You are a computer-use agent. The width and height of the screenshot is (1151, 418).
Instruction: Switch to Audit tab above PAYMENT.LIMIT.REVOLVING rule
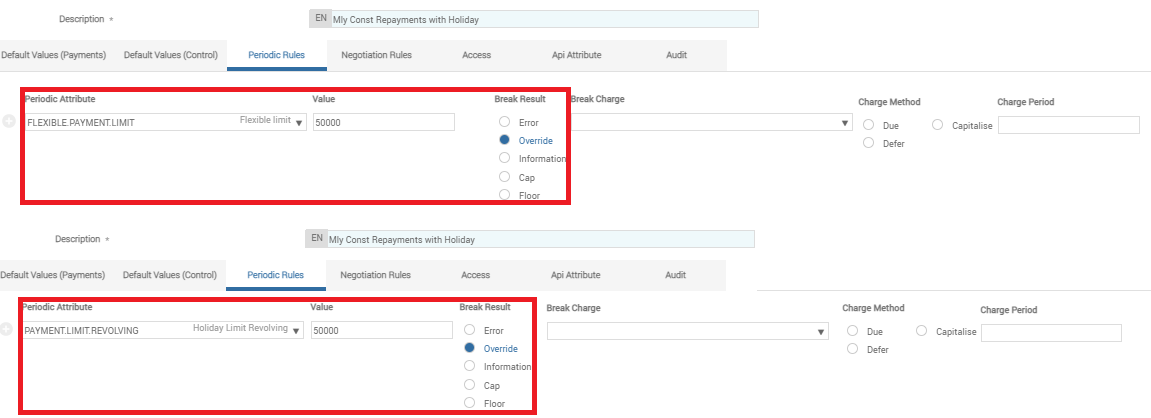pos(675,275)
